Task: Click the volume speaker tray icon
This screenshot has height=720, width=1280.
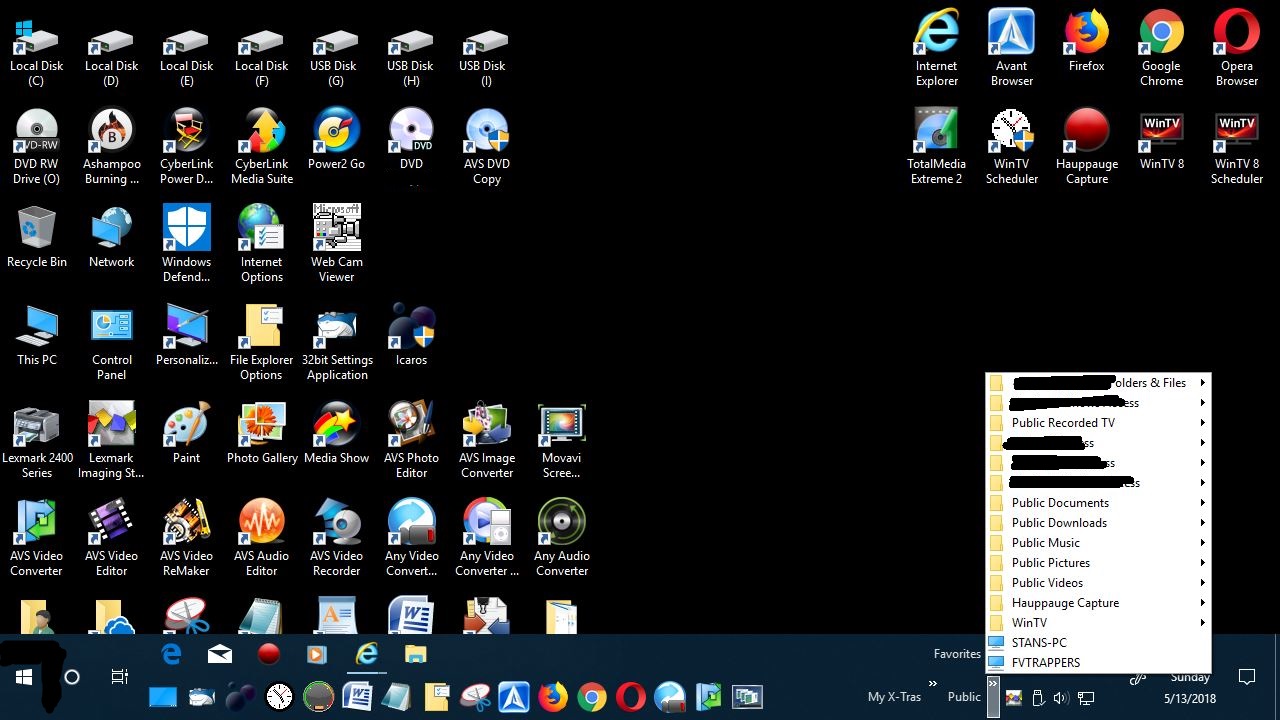Action: click(x=1061, y=698)
